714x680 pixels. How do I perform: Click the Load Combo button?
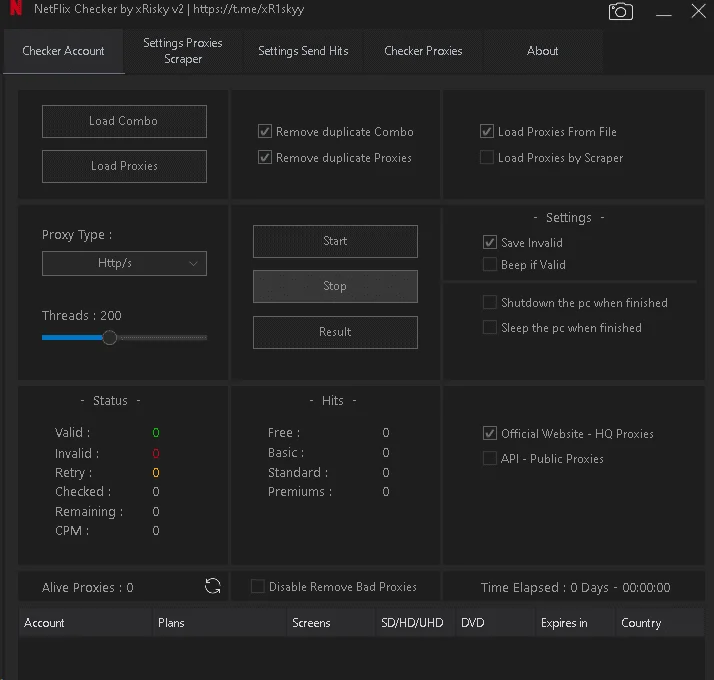(x=124, y=121)
